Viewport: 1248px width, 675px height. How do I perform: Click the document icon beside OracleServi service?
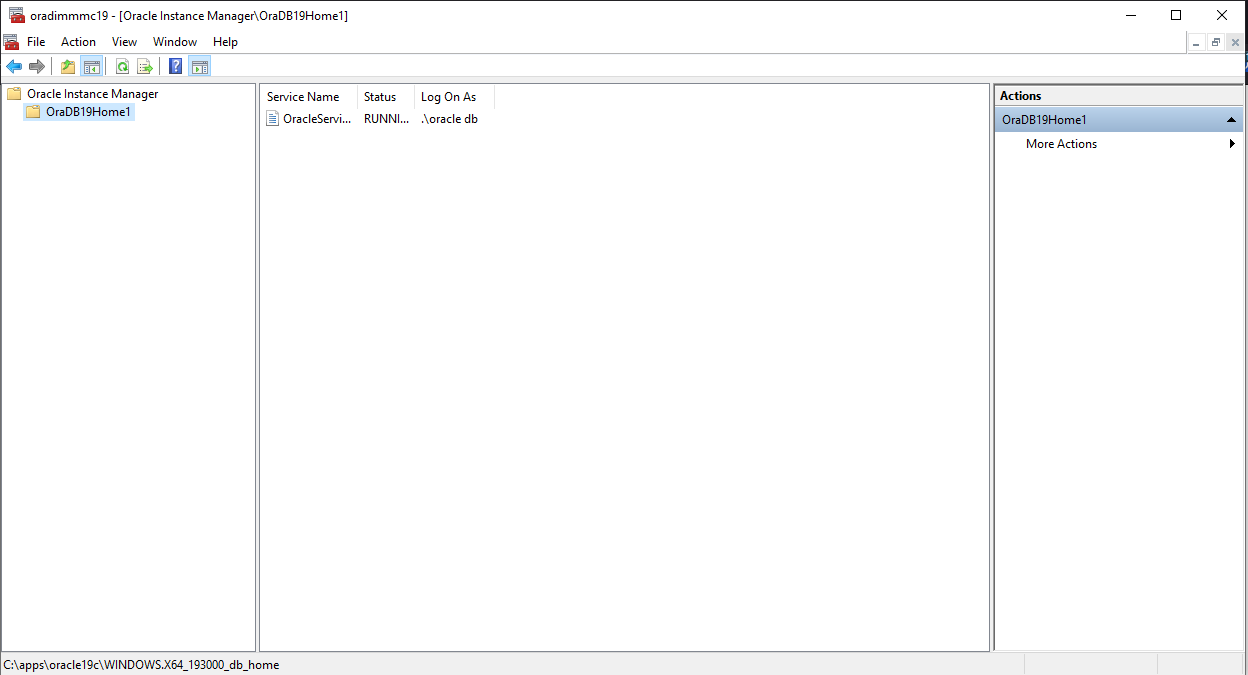[x=272, y=118]
